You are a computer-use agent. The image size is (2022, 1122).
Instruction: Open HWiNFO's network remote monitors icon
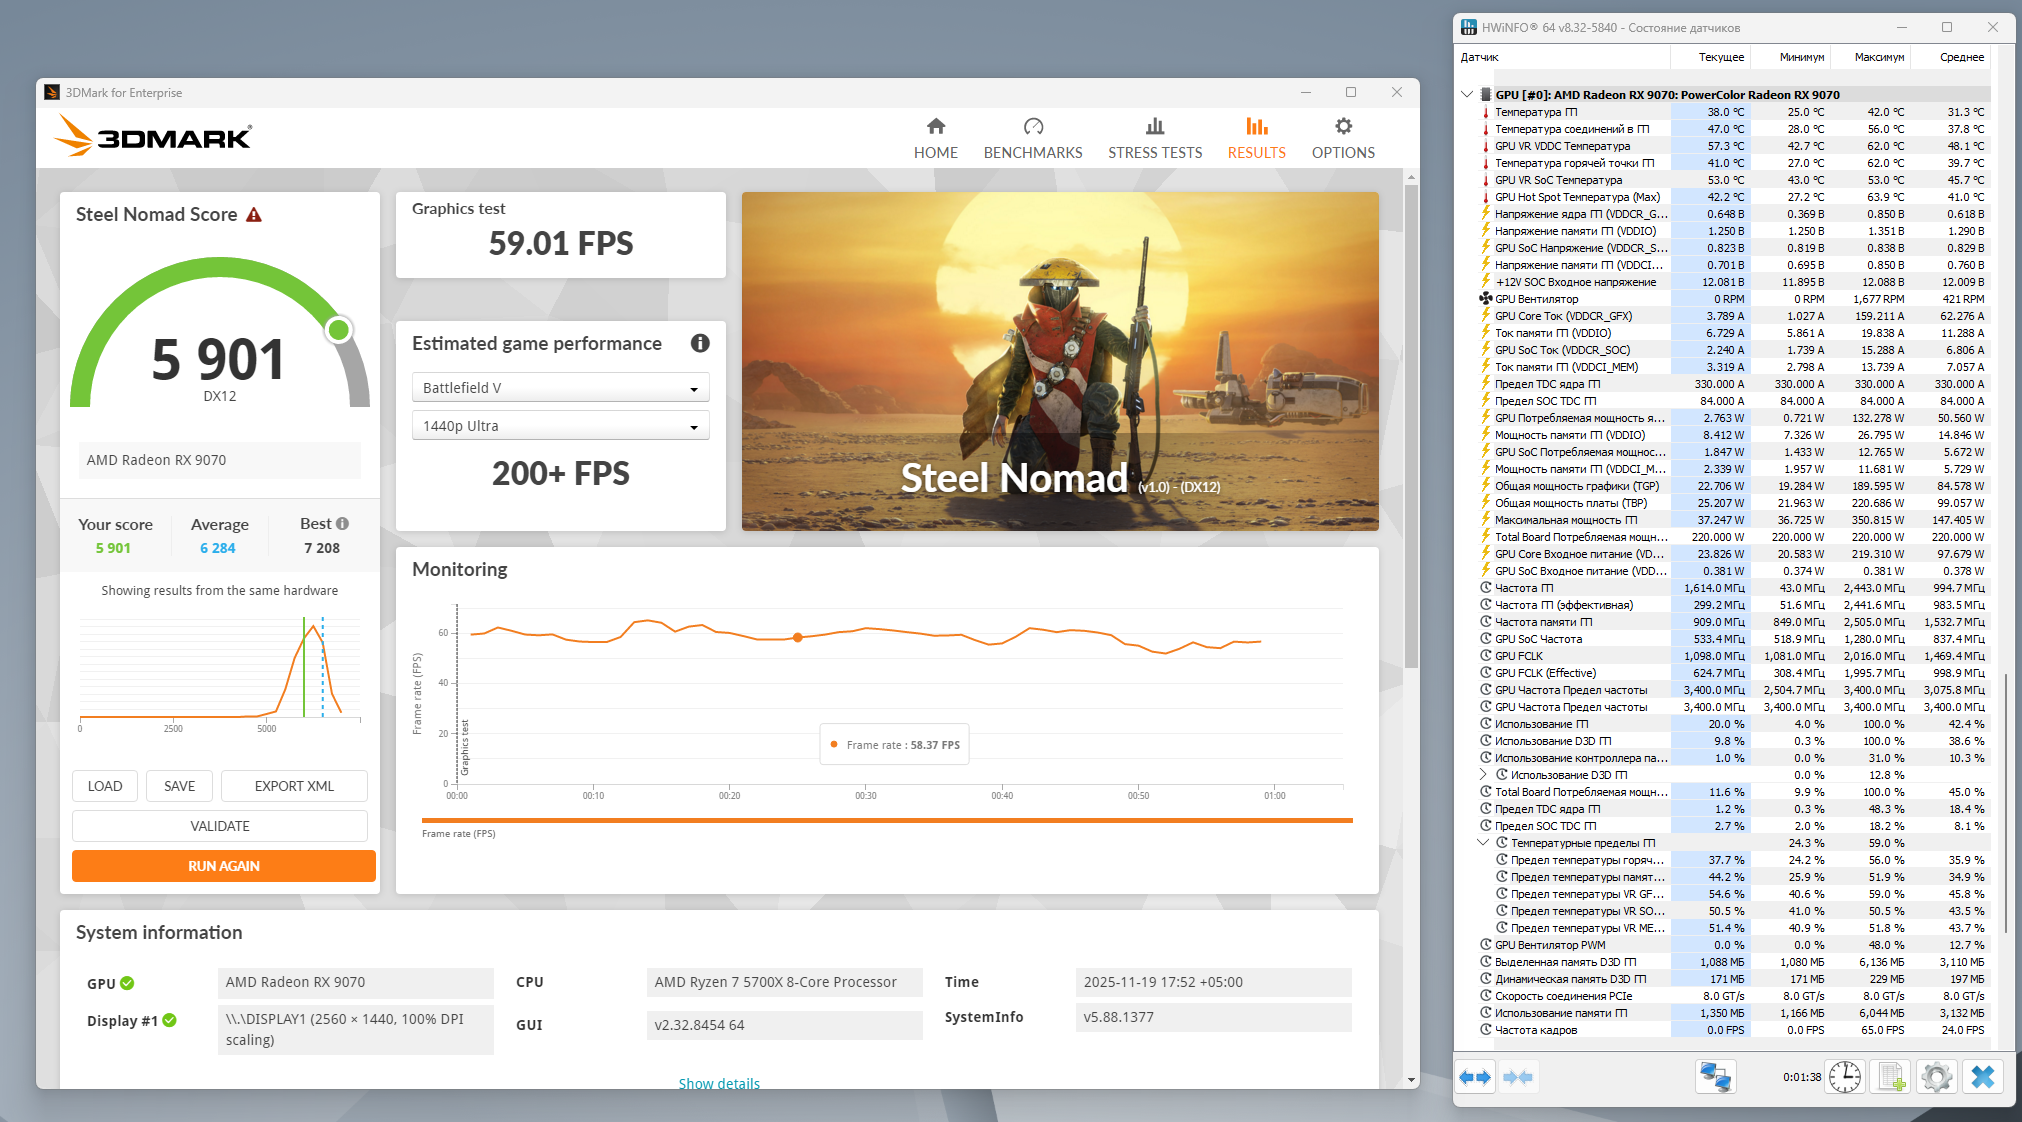click(1716, 1077)
